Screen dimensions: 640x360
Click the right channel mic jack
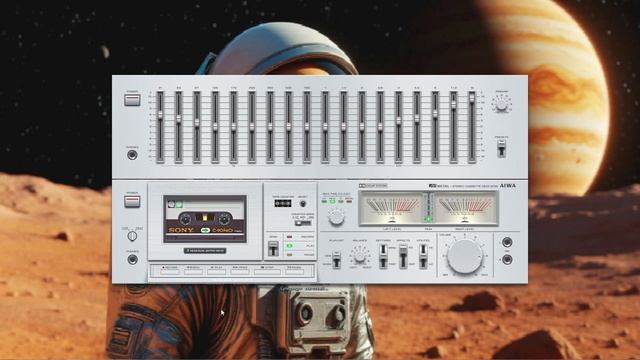coord(507,260)
